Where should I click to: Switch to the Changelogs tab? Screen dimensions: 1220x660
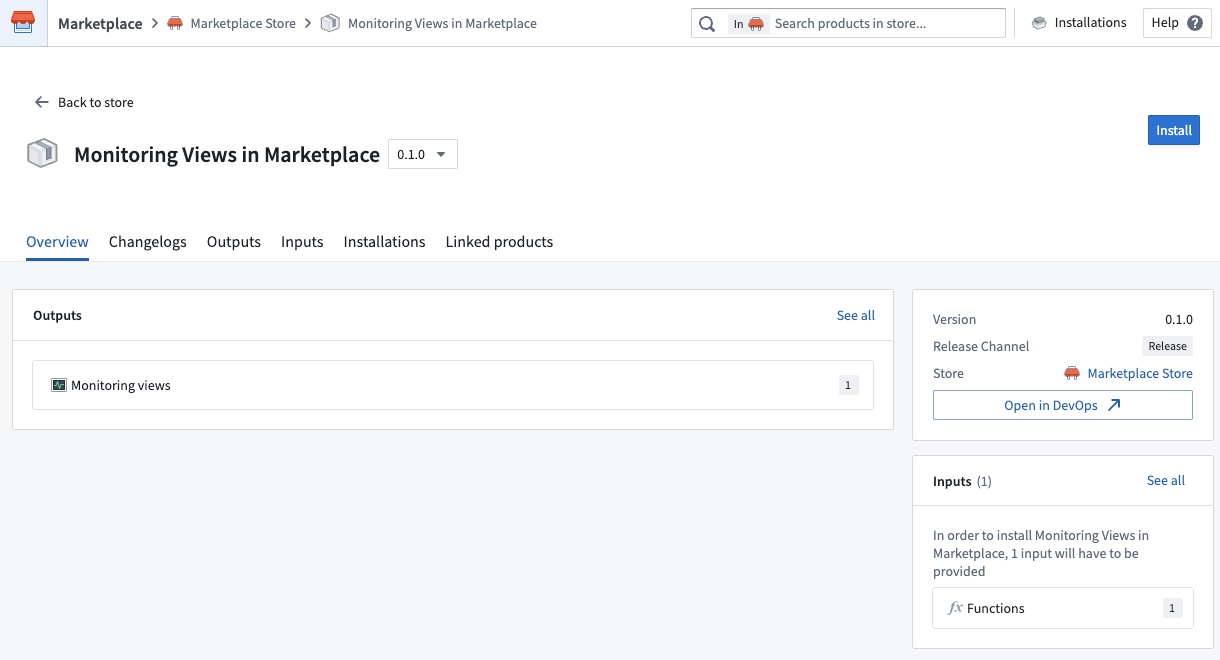coord(147,241)
